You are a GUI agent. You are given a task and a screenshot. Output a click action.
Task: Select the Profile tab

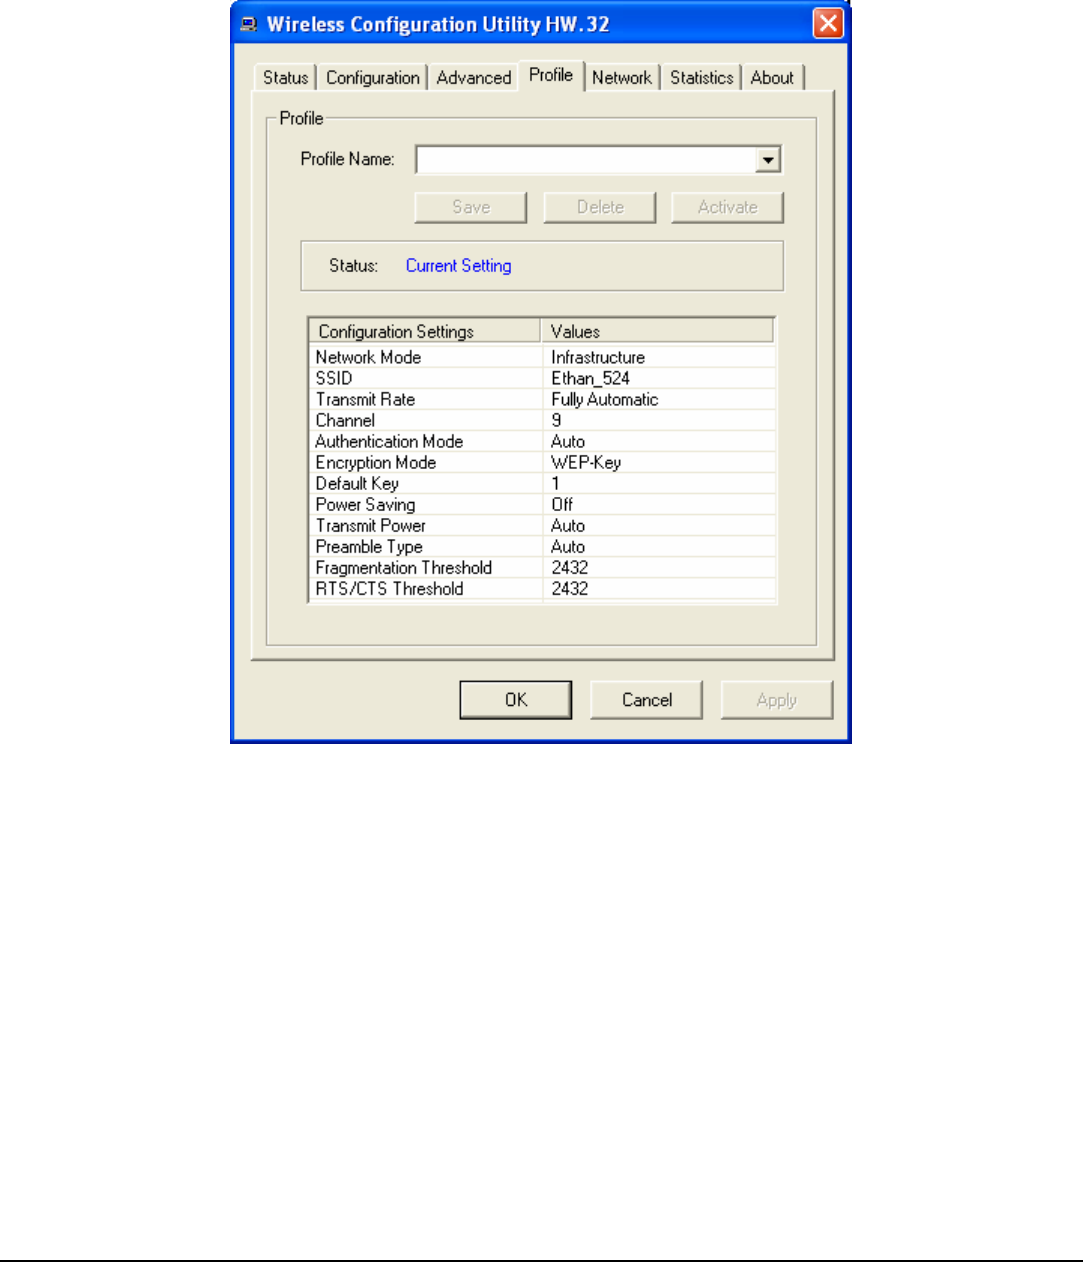[551, 75]
